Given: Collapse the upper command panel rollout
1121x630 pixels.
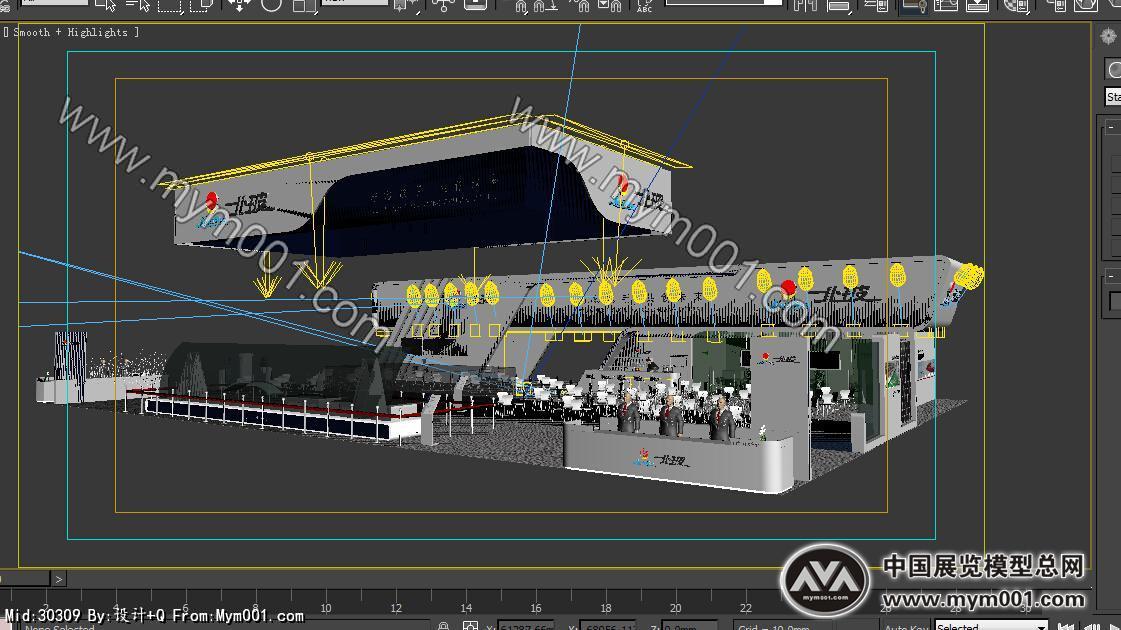Looking at the screenshot, I should [x=1112, y=127].
